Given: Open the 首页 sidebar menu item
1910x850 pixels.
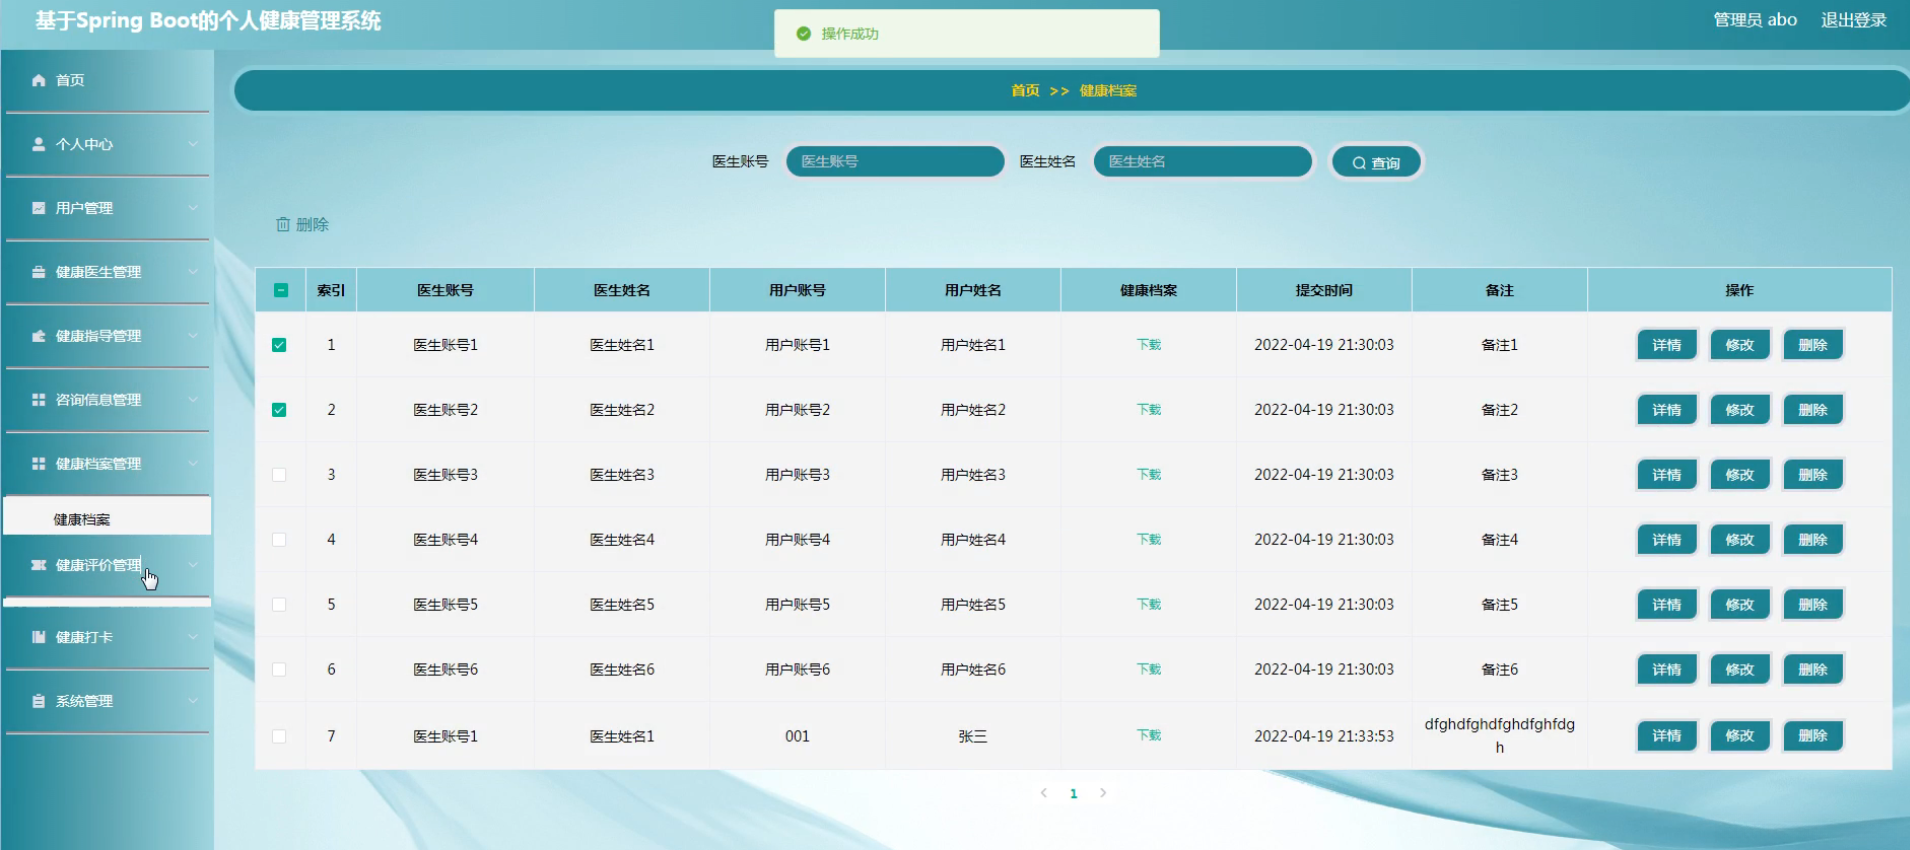Looking at the screenshot, I should pyautogui.click(x=107, y=80).
